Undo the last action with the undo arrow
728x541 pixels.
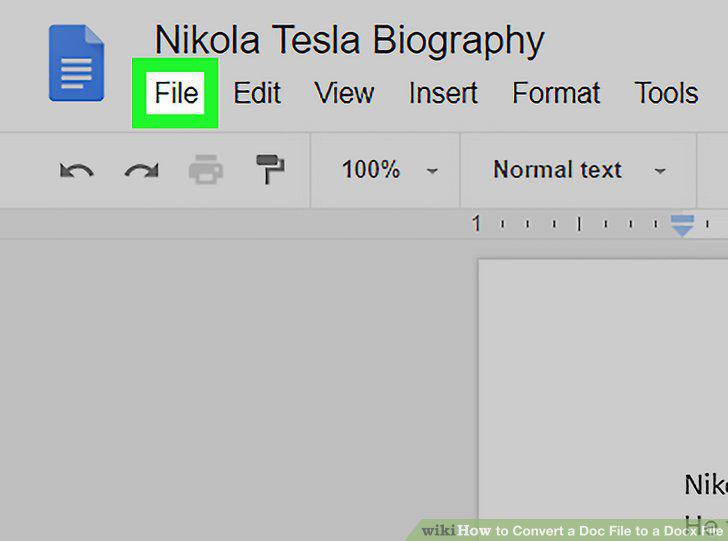click(77, 170)
